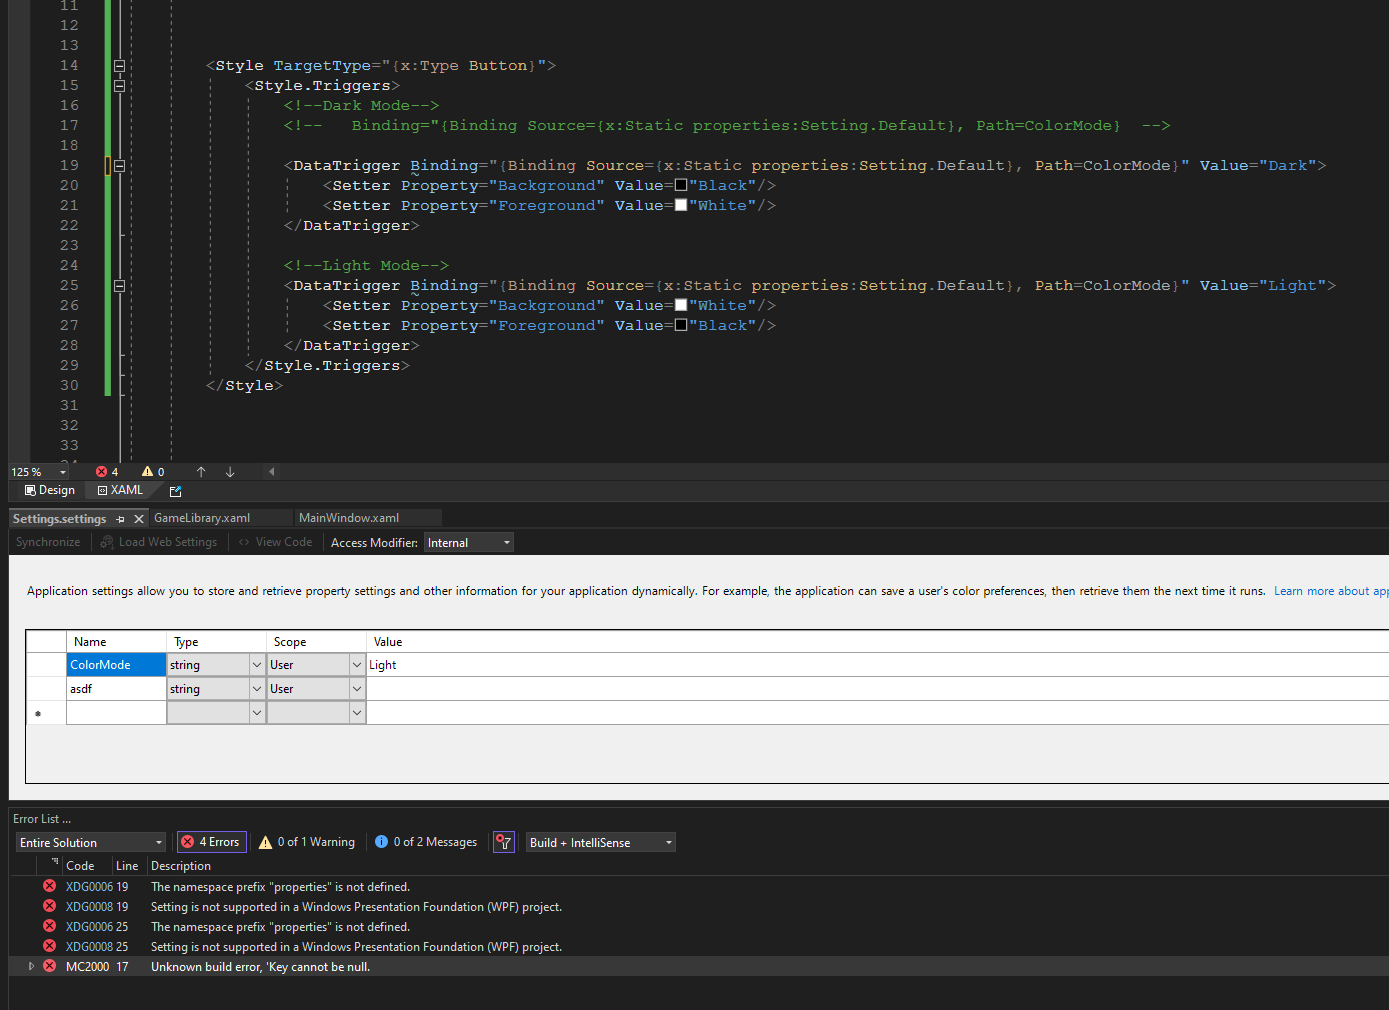1389x1010 pixels.
Task: Click the red error count icon in the editor status bar
Action: click(101, 472)
